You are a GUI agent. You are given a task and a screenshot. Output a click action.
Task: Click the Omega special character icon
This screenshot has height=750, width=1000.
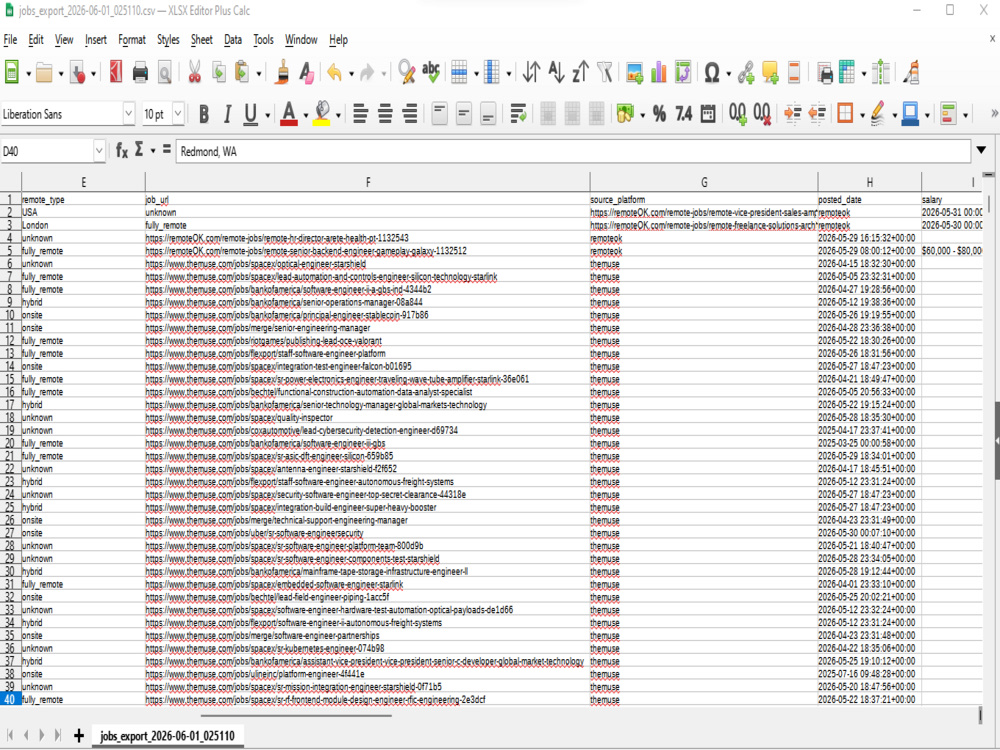[712, 73]
